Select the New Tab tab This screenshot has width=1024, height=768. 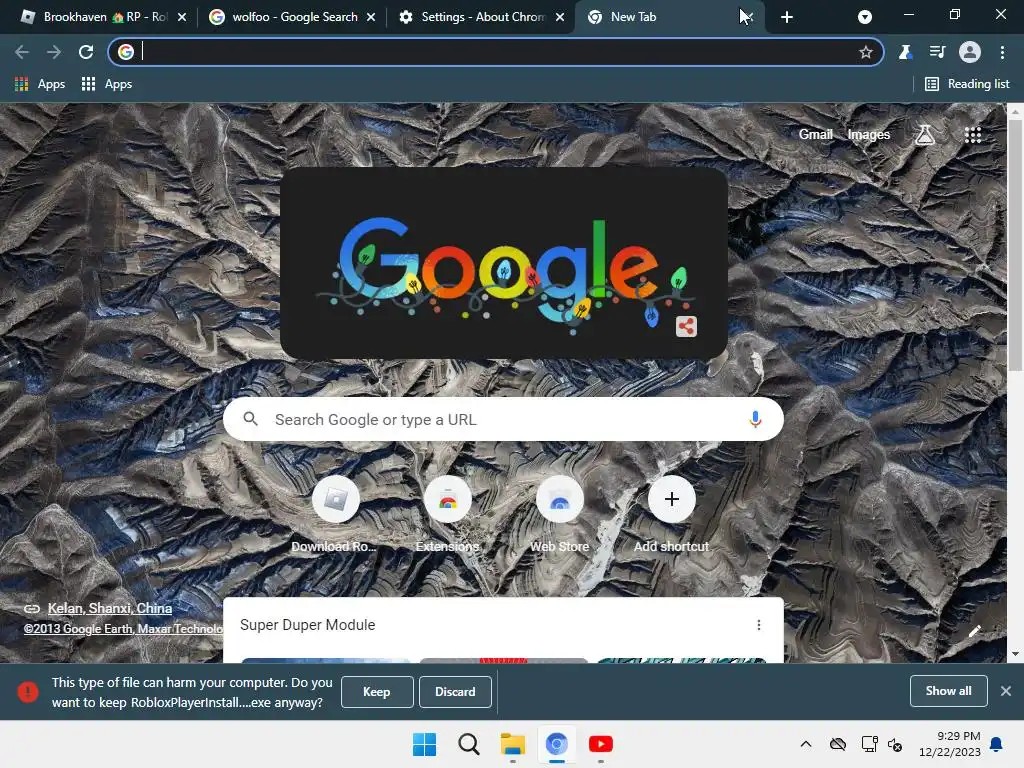(660, 17)
